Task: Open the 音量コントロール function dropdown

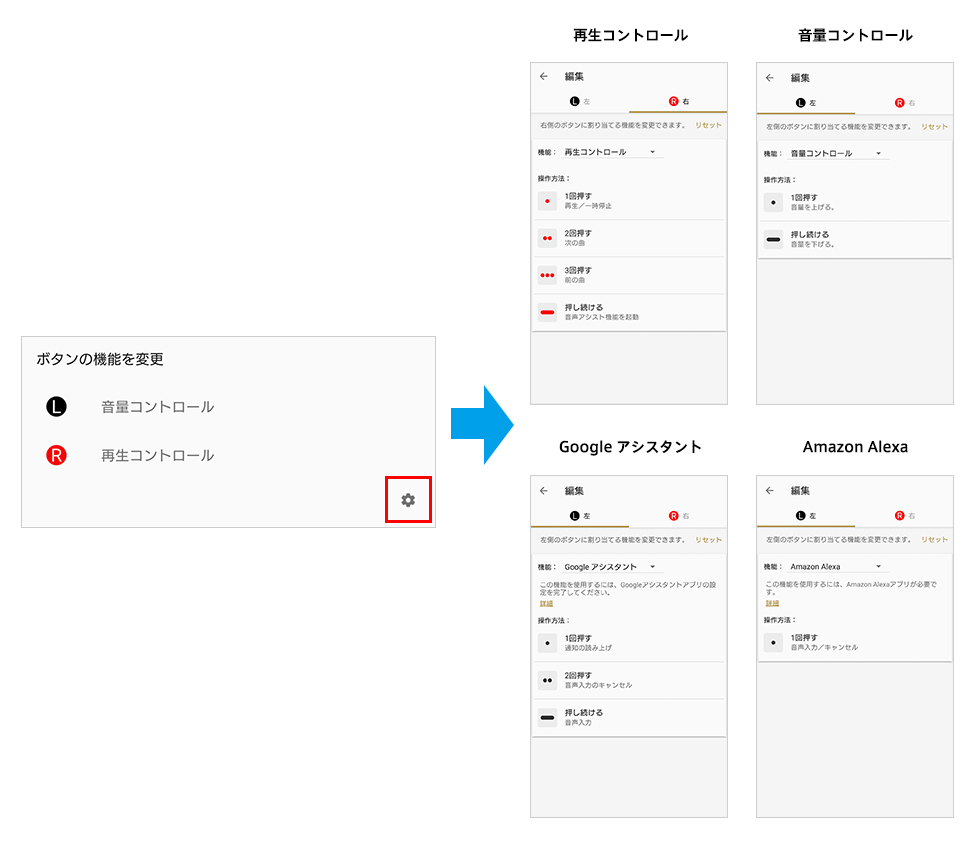Action: click(878, 153)
